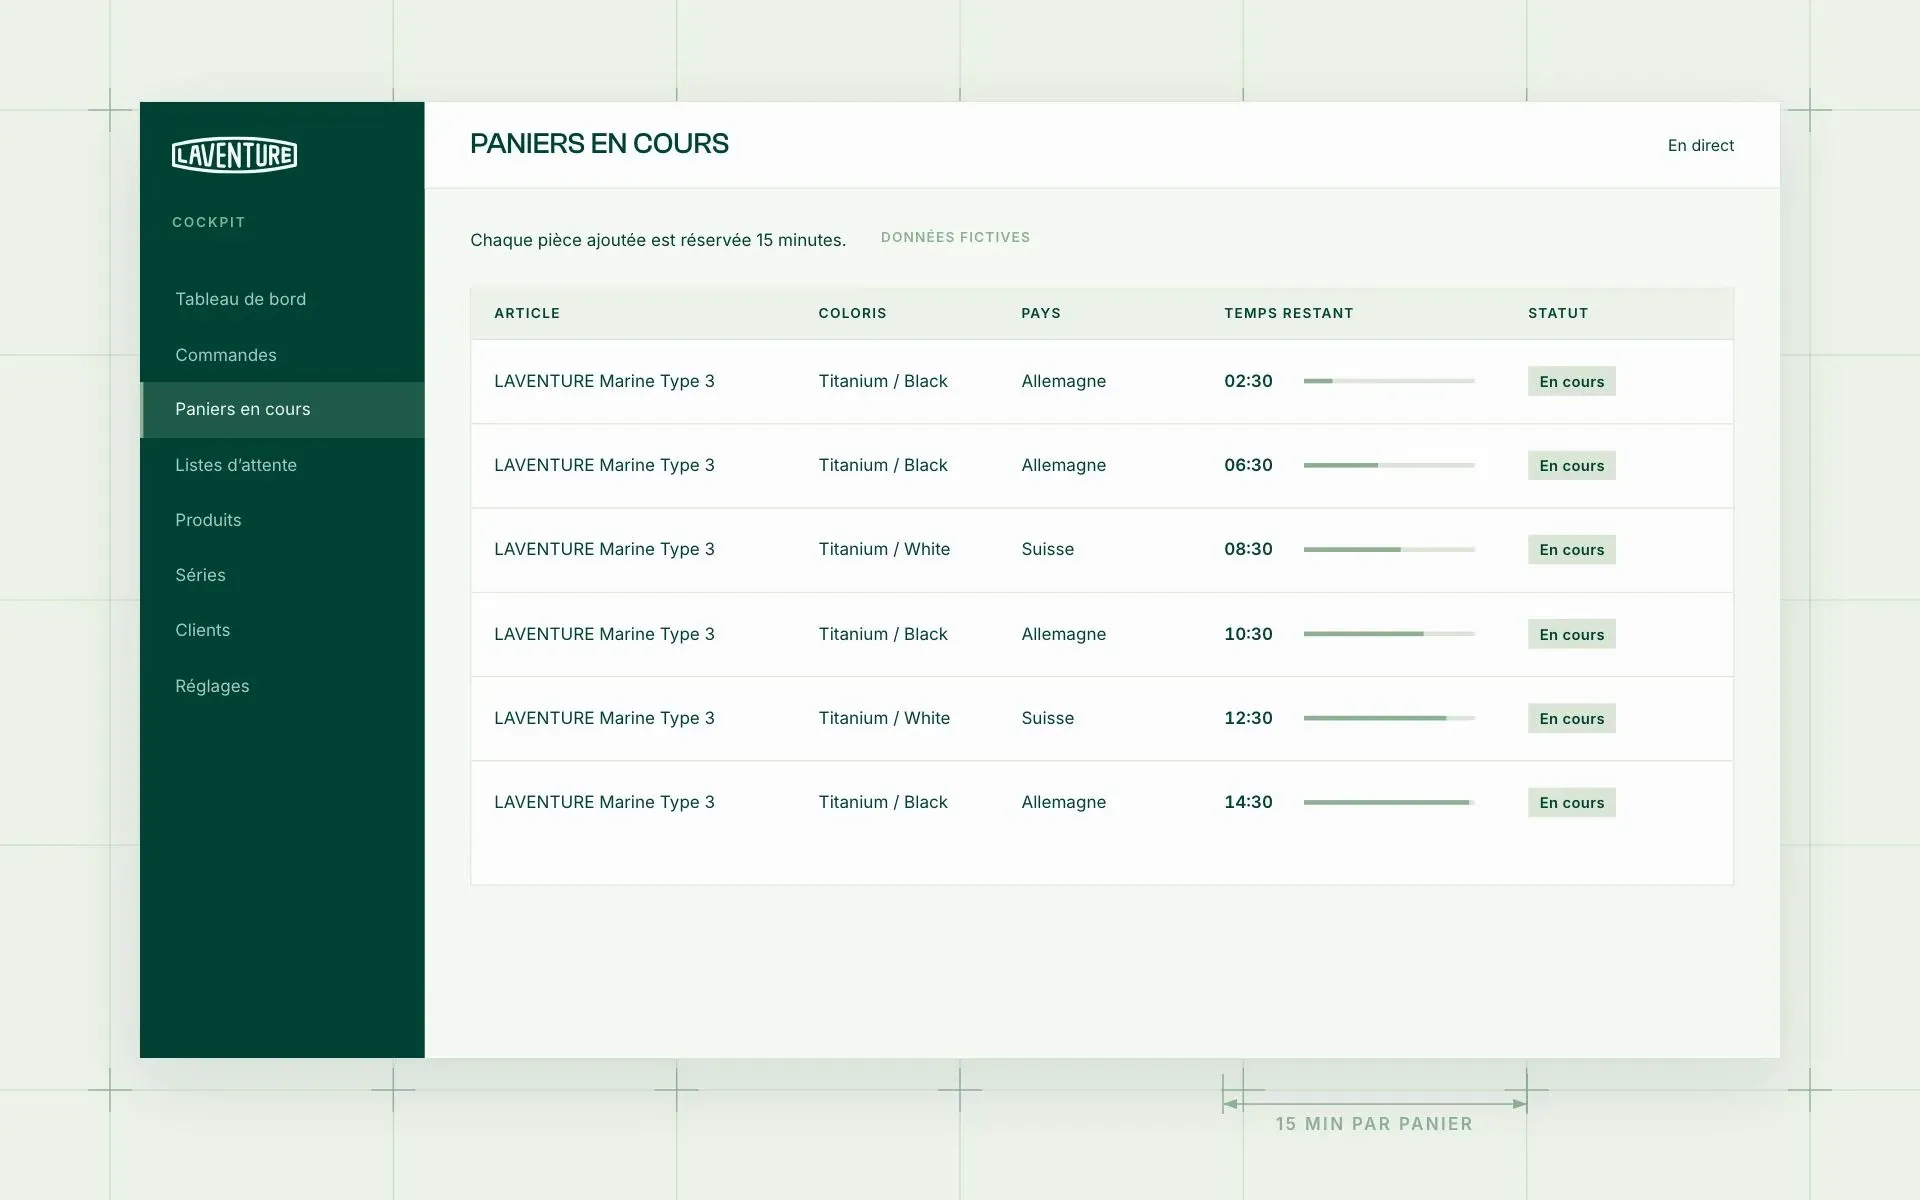Screen dimensions: 1920x1200
Task: Click the COLORIS column header
Action: (852, 313)
